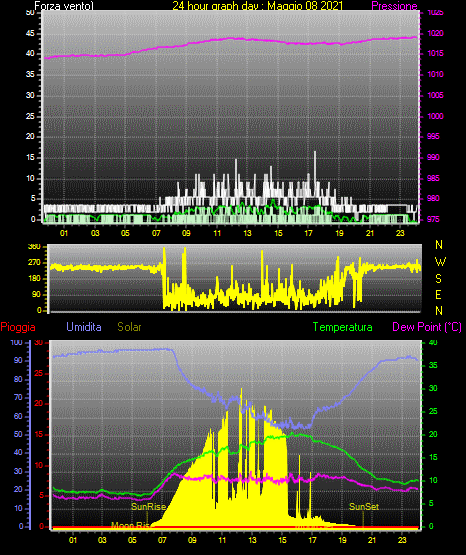Select pressure axis value '1020'
Screen dimensions: 466x555
(435, 33)
